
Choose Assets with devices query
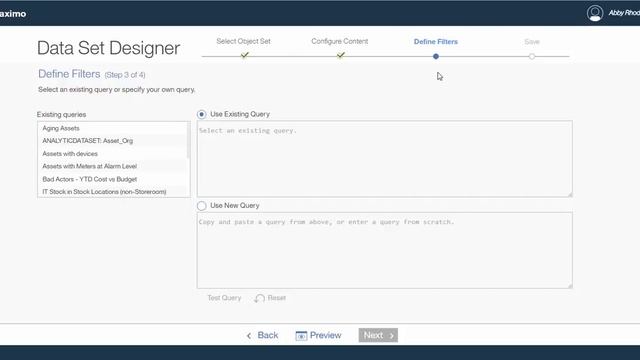tap(112, 154)
